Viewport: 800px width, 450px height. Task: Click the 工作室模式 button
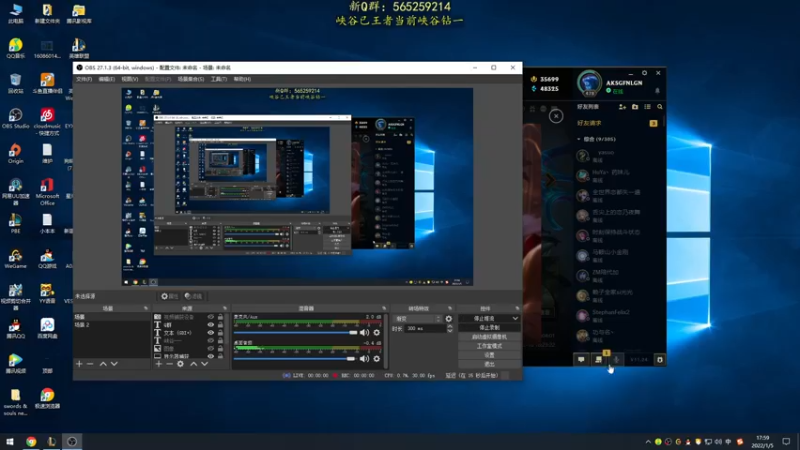pos(489,346)
